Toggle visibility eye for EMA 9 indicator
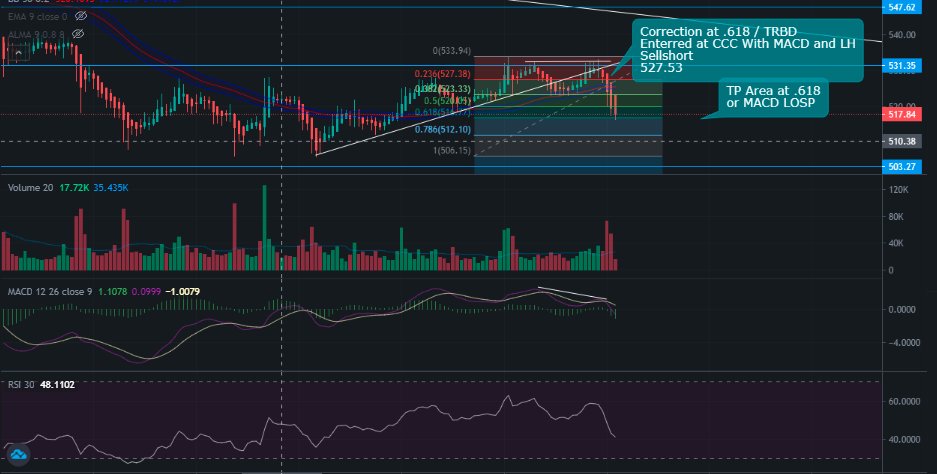Viewport: 937px width, 474px height. point(80,17)
